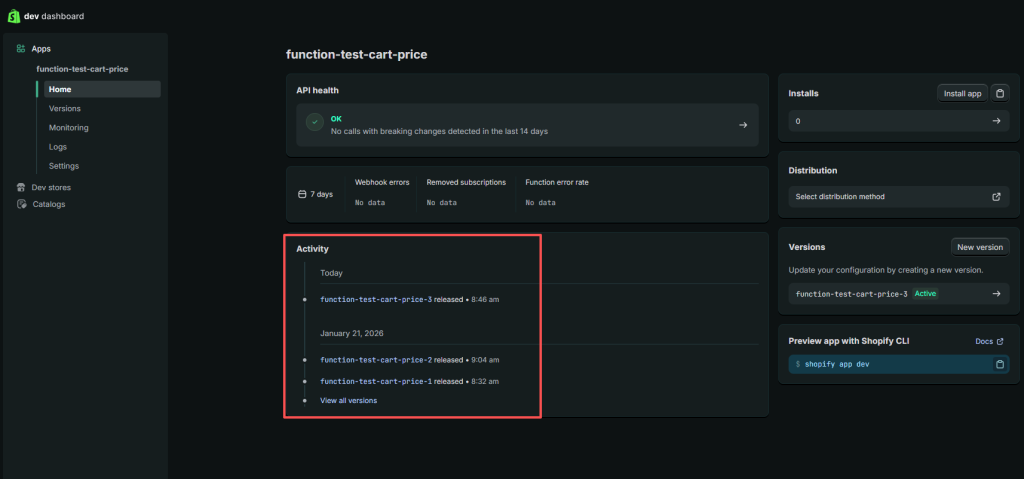Open the Versions page in sidebar
Viewport: 1024px width, 479px height.
click(x=65, y=108)
